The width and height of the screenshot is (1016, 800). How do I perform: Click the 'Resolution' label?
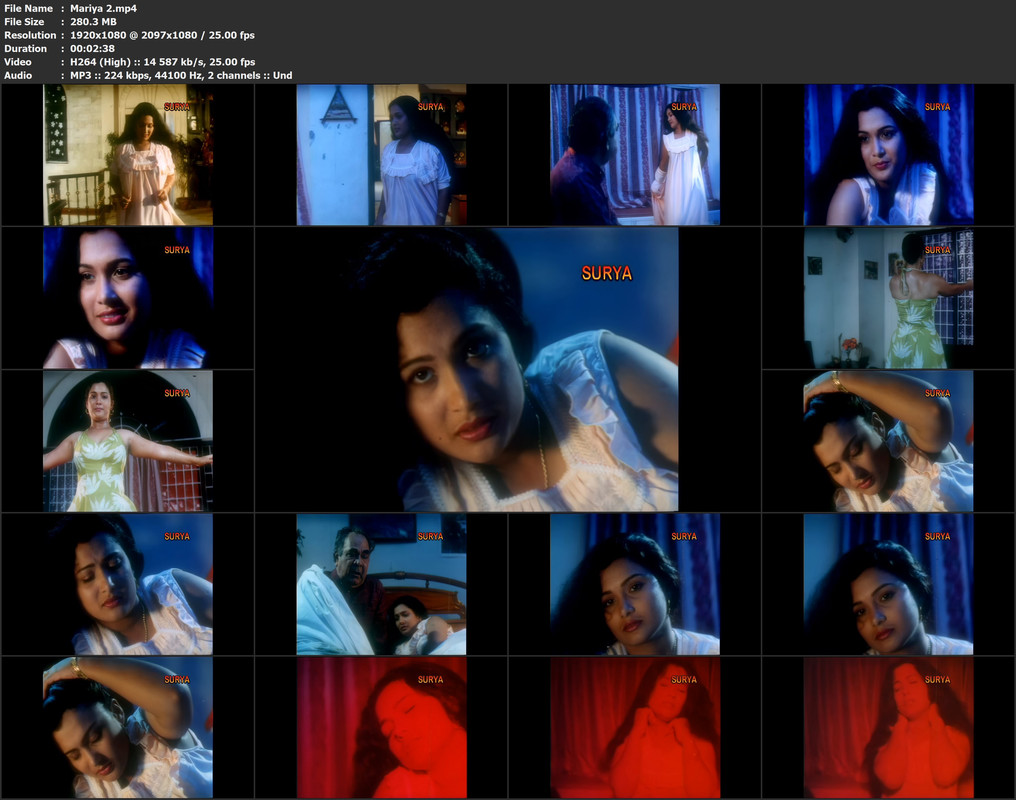30,35
